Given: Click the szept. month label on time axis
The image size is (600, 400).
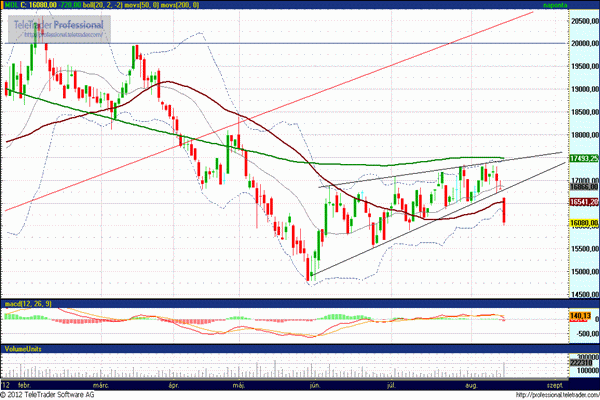Looking at the screenshot, I should pos(554,385).
